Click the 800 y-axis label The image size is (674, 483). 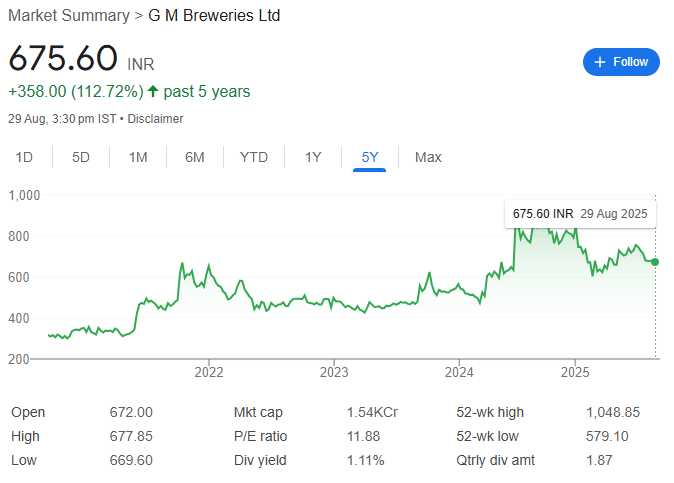18,236
